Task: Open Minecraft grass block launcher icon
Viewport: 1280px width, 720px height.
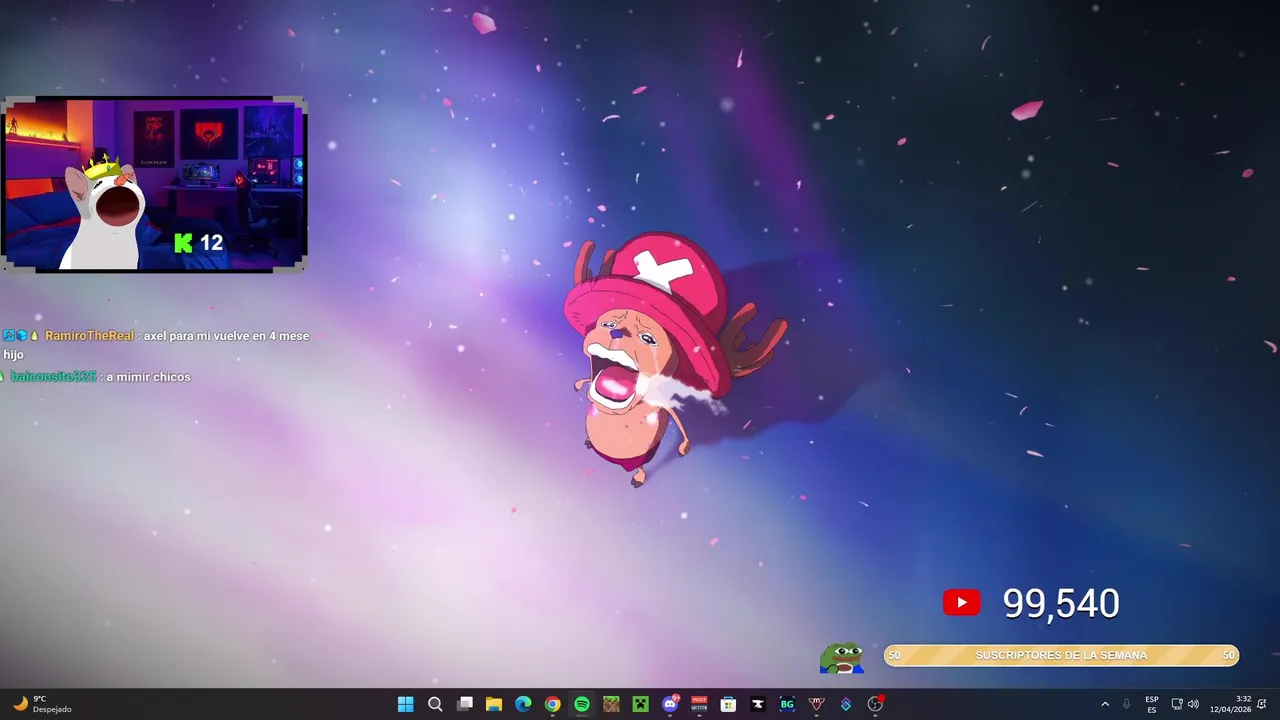Action: (611, 704)
